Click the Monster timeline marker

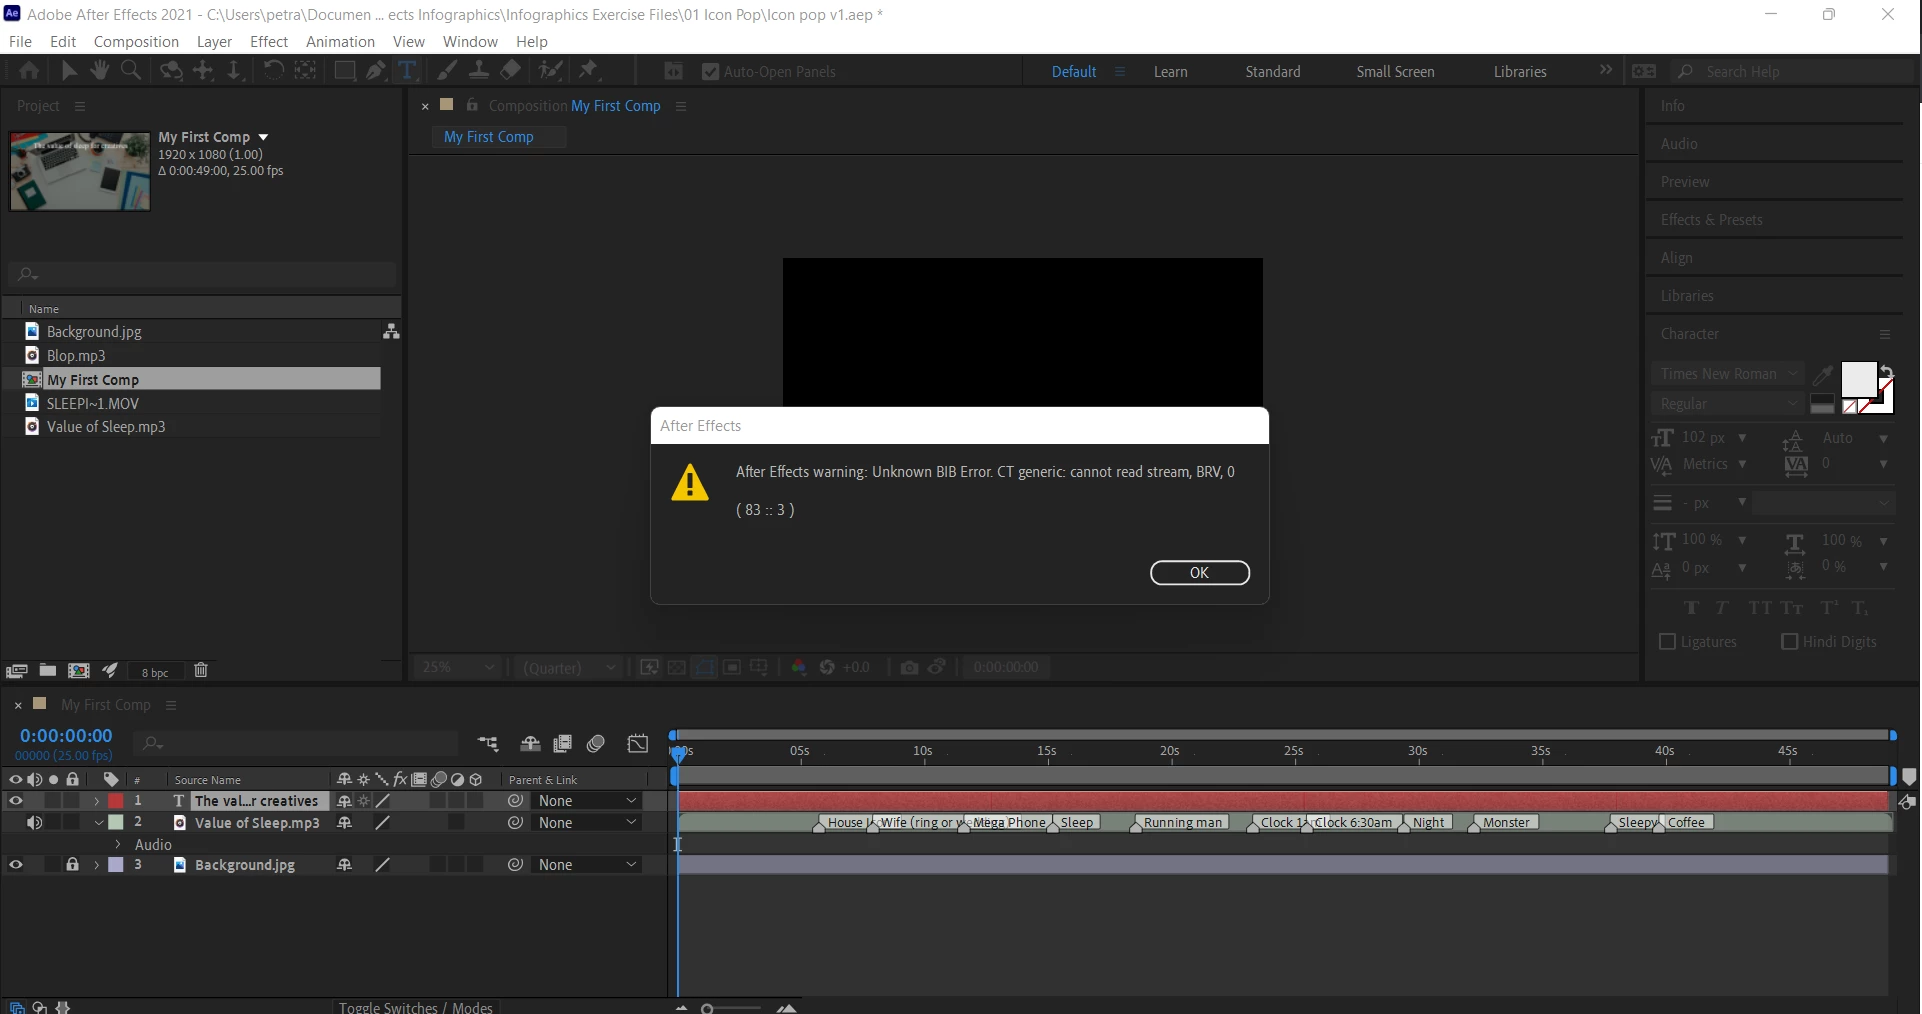[1505, 823]
